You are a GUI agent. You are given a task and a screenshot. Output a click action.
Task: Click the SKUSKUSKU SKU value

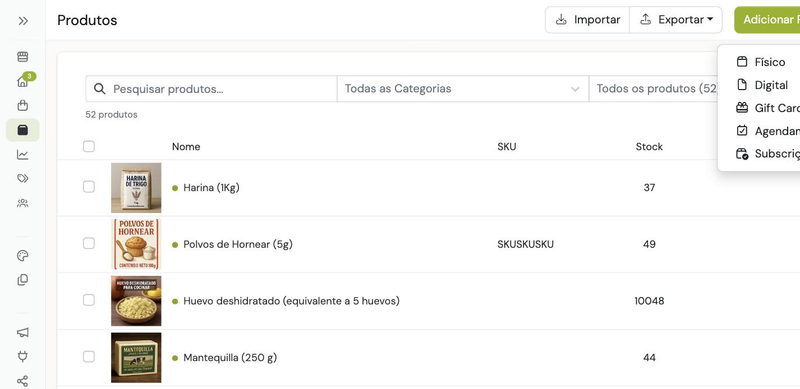point(526,245)
